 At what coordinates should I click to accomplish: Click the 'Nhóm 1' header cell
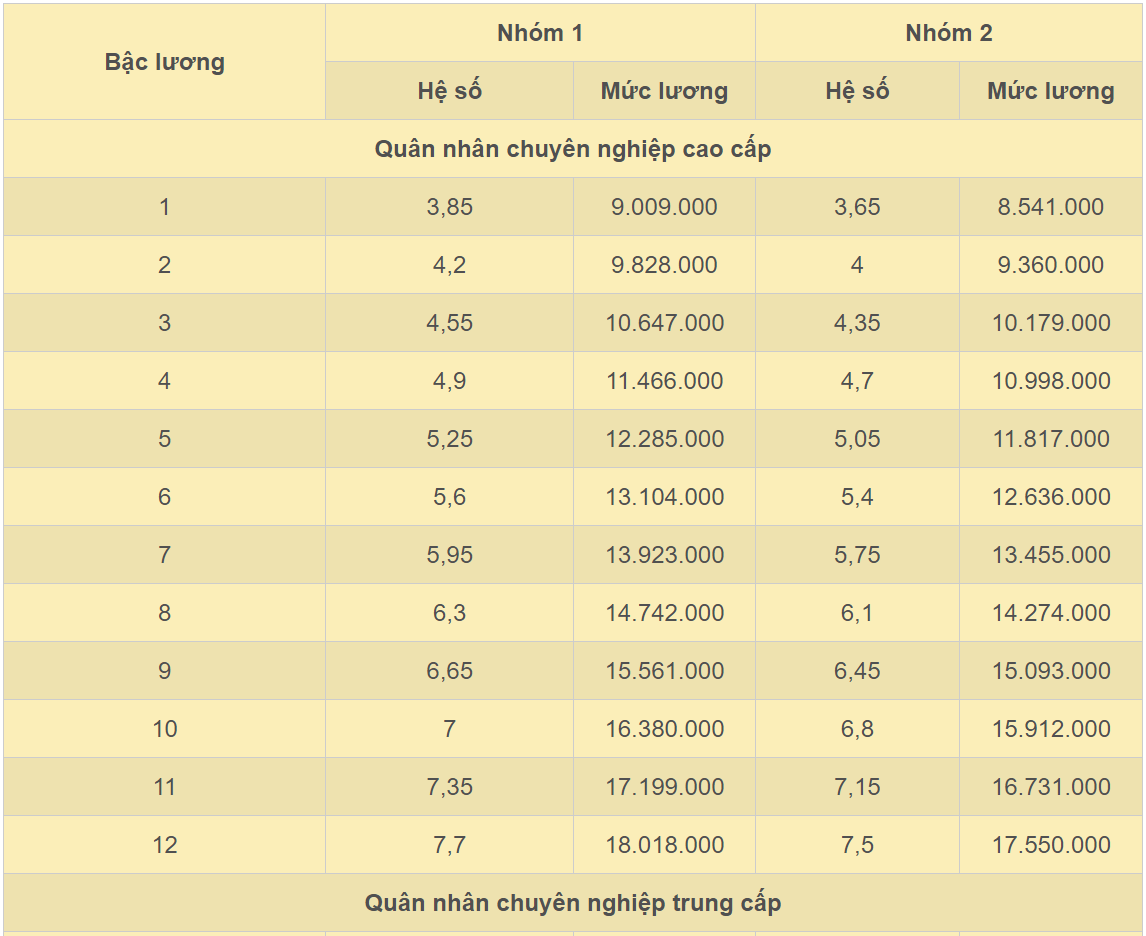pyautogui.click(x=540, y=33)
